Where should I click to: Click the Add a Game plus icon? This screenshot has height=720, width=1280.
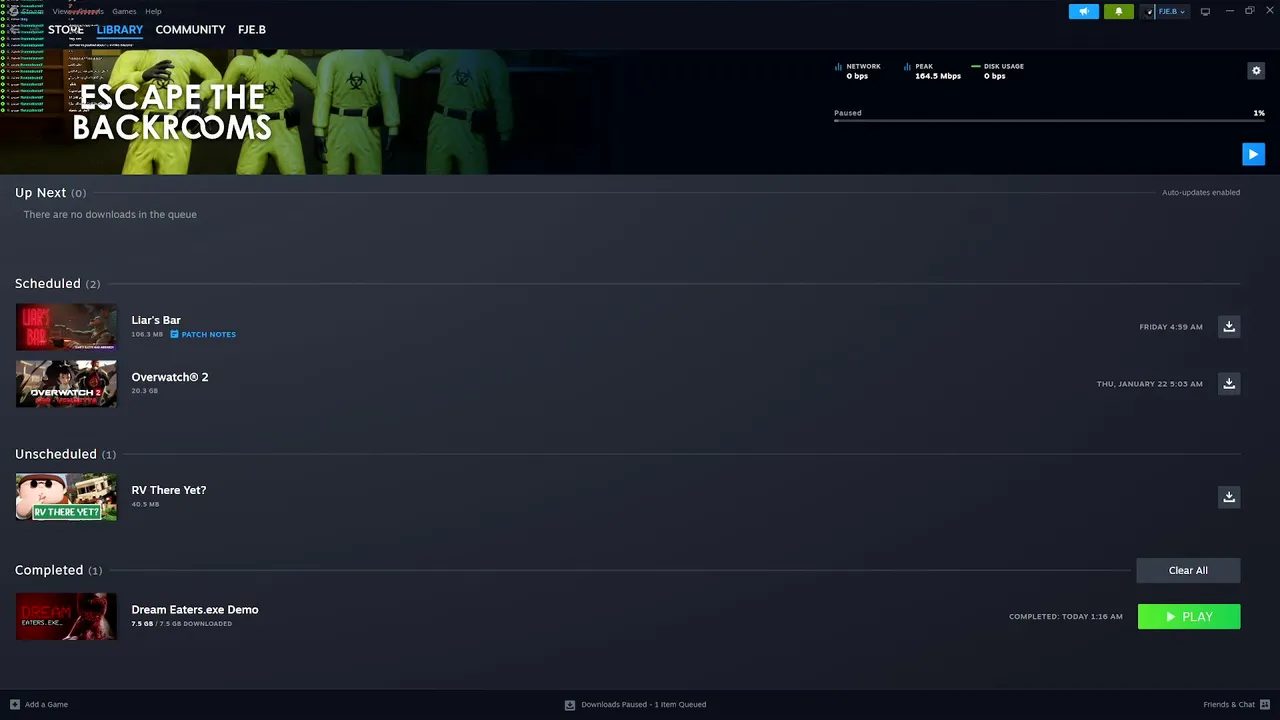(14, 704)
